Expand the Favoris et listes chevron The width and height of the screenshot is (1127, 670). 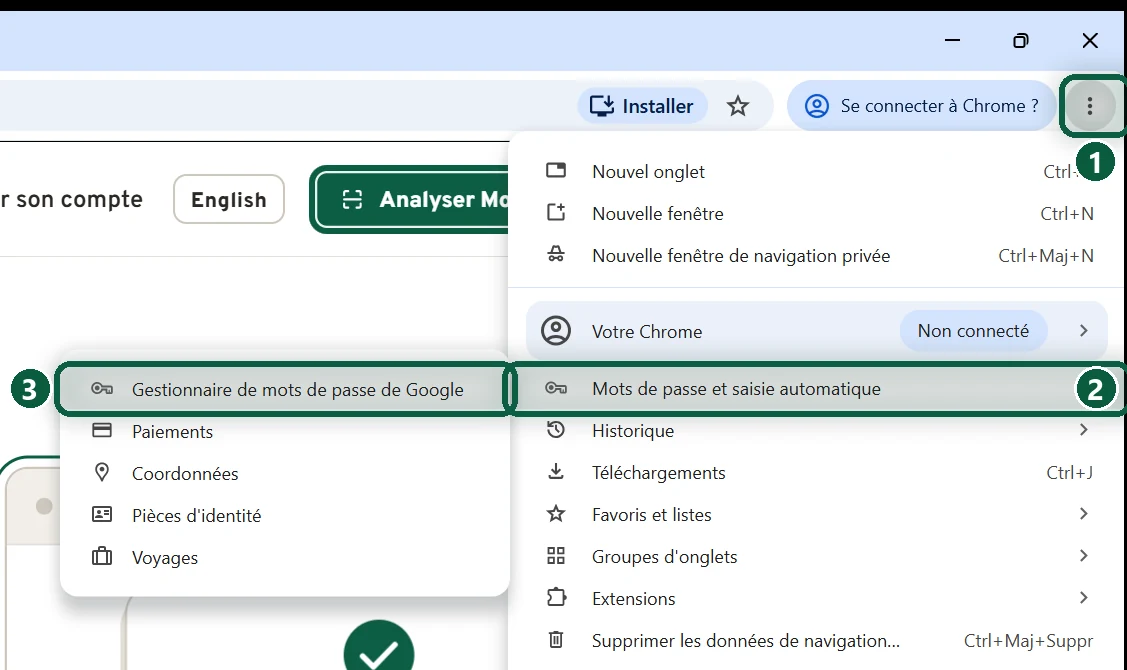(x=1084, y=513)
